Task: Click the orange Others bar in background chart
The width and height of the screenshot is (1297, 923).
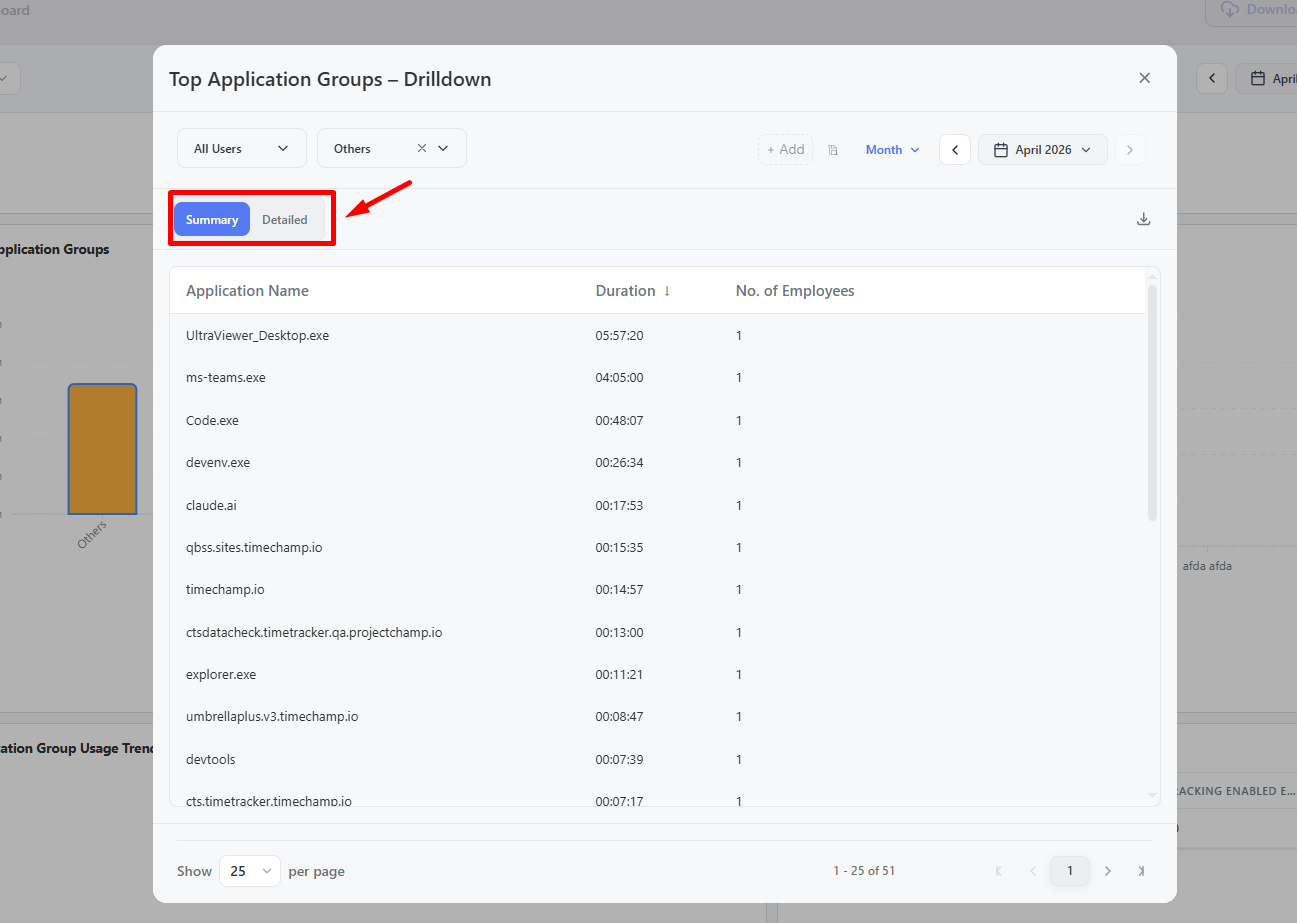Action: pyautogui.click(x=102, y=449)
